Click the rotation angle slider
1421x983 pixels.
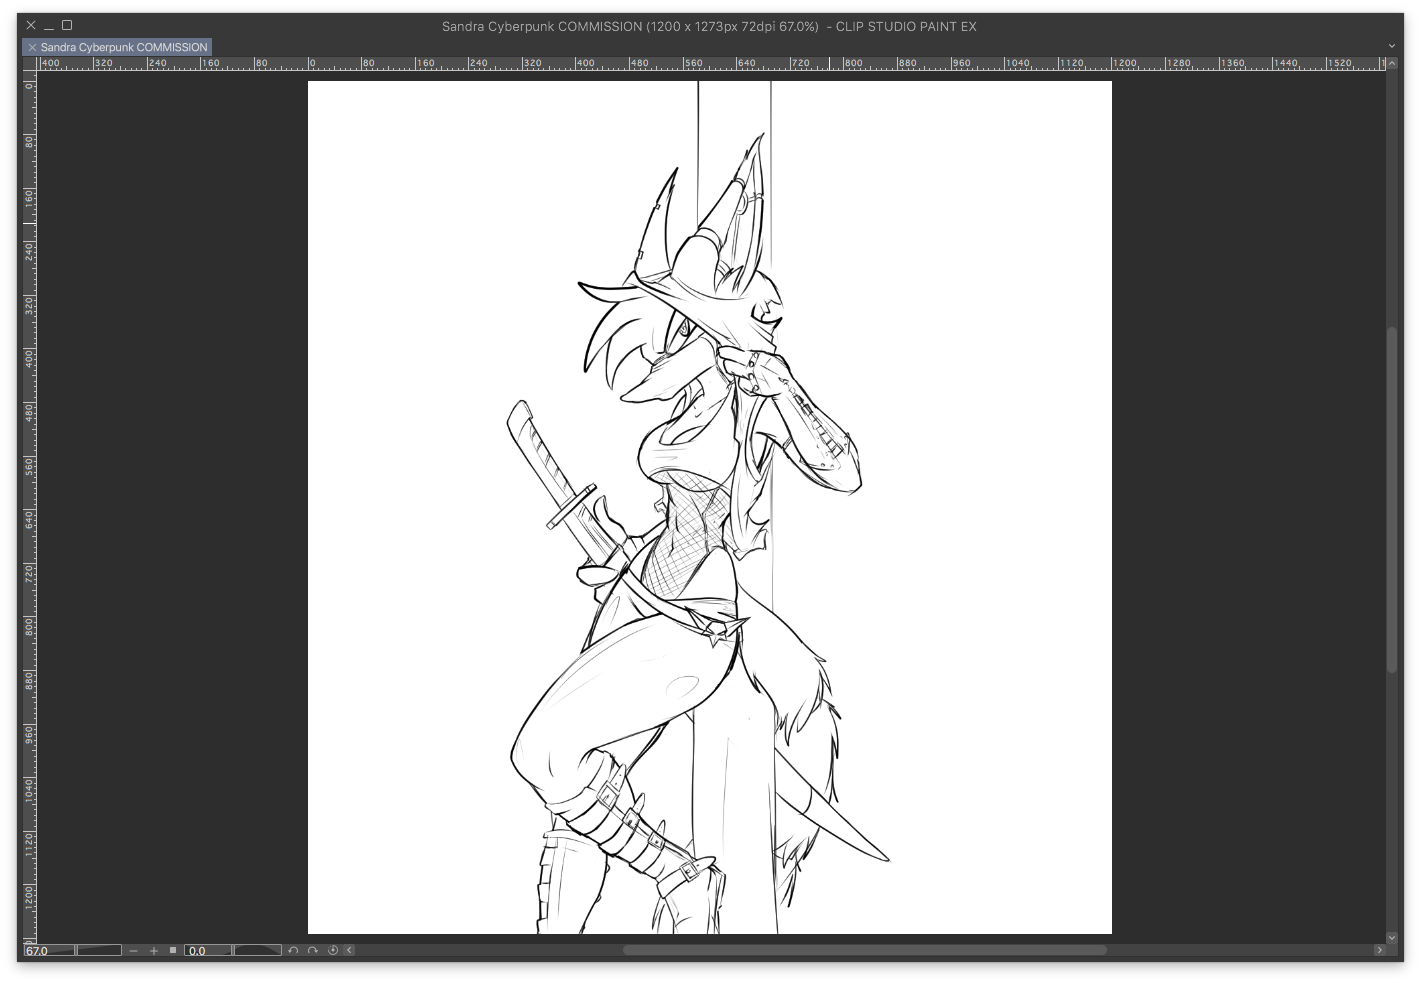click(257, 950)
